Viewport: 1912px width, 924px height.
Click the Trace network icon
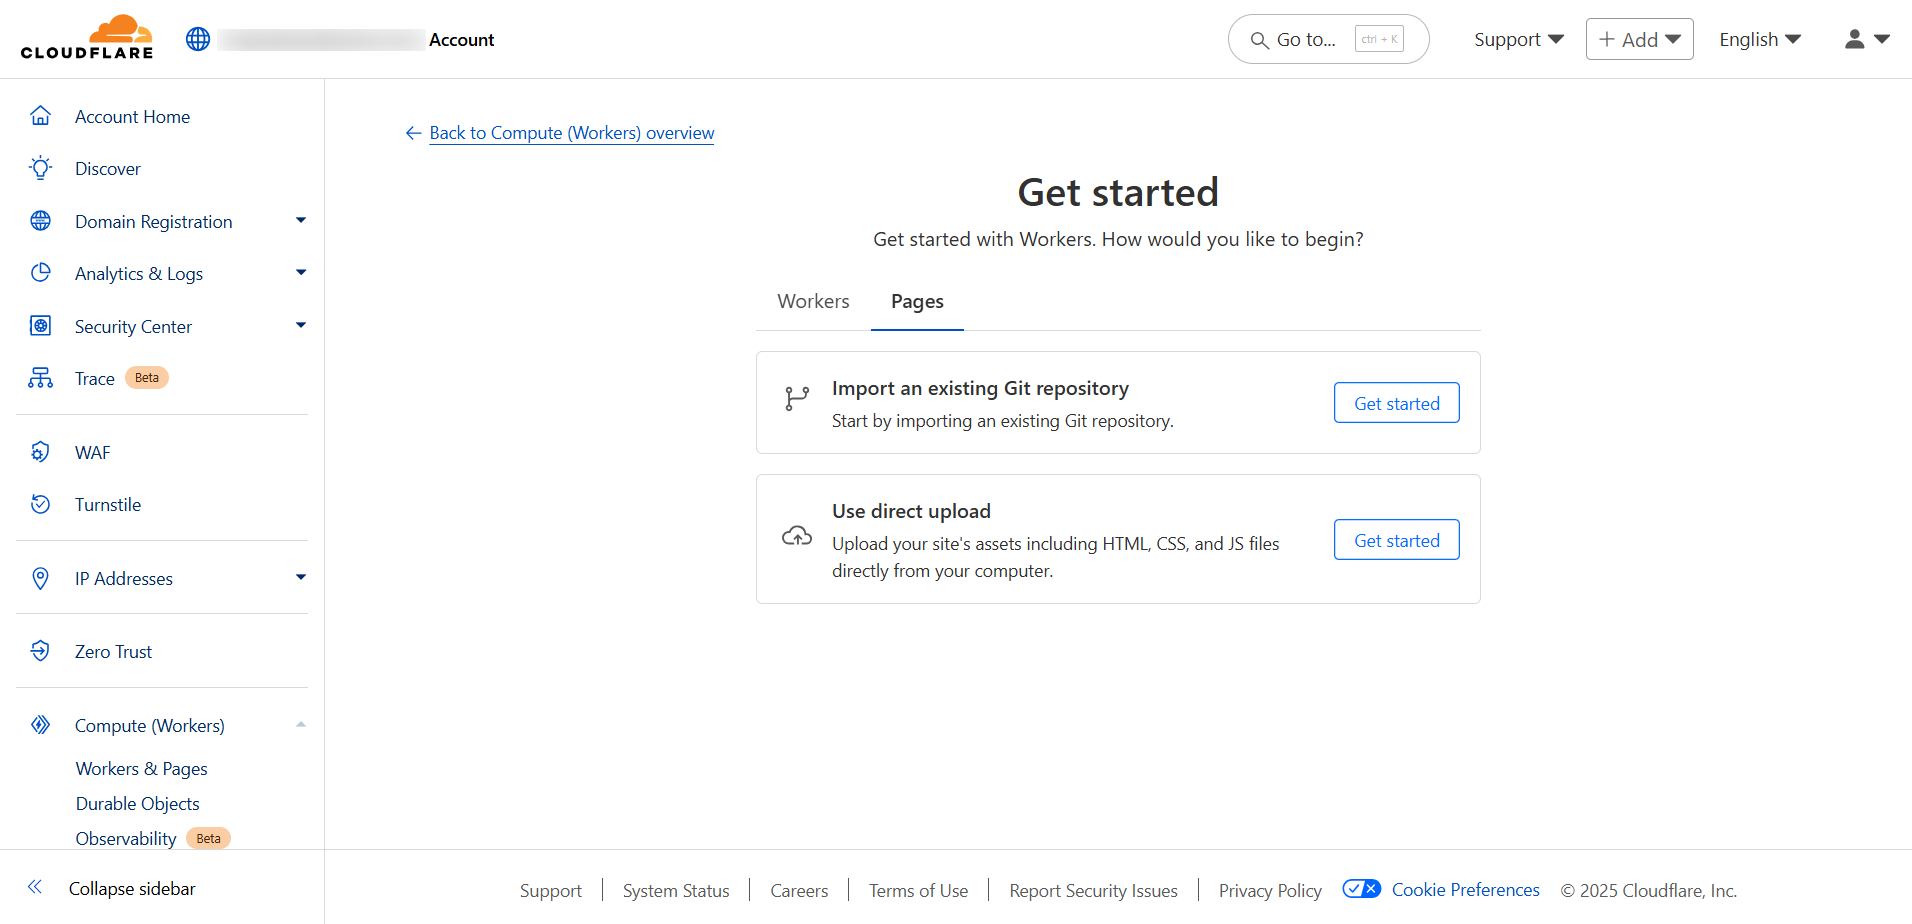(40, 378)
